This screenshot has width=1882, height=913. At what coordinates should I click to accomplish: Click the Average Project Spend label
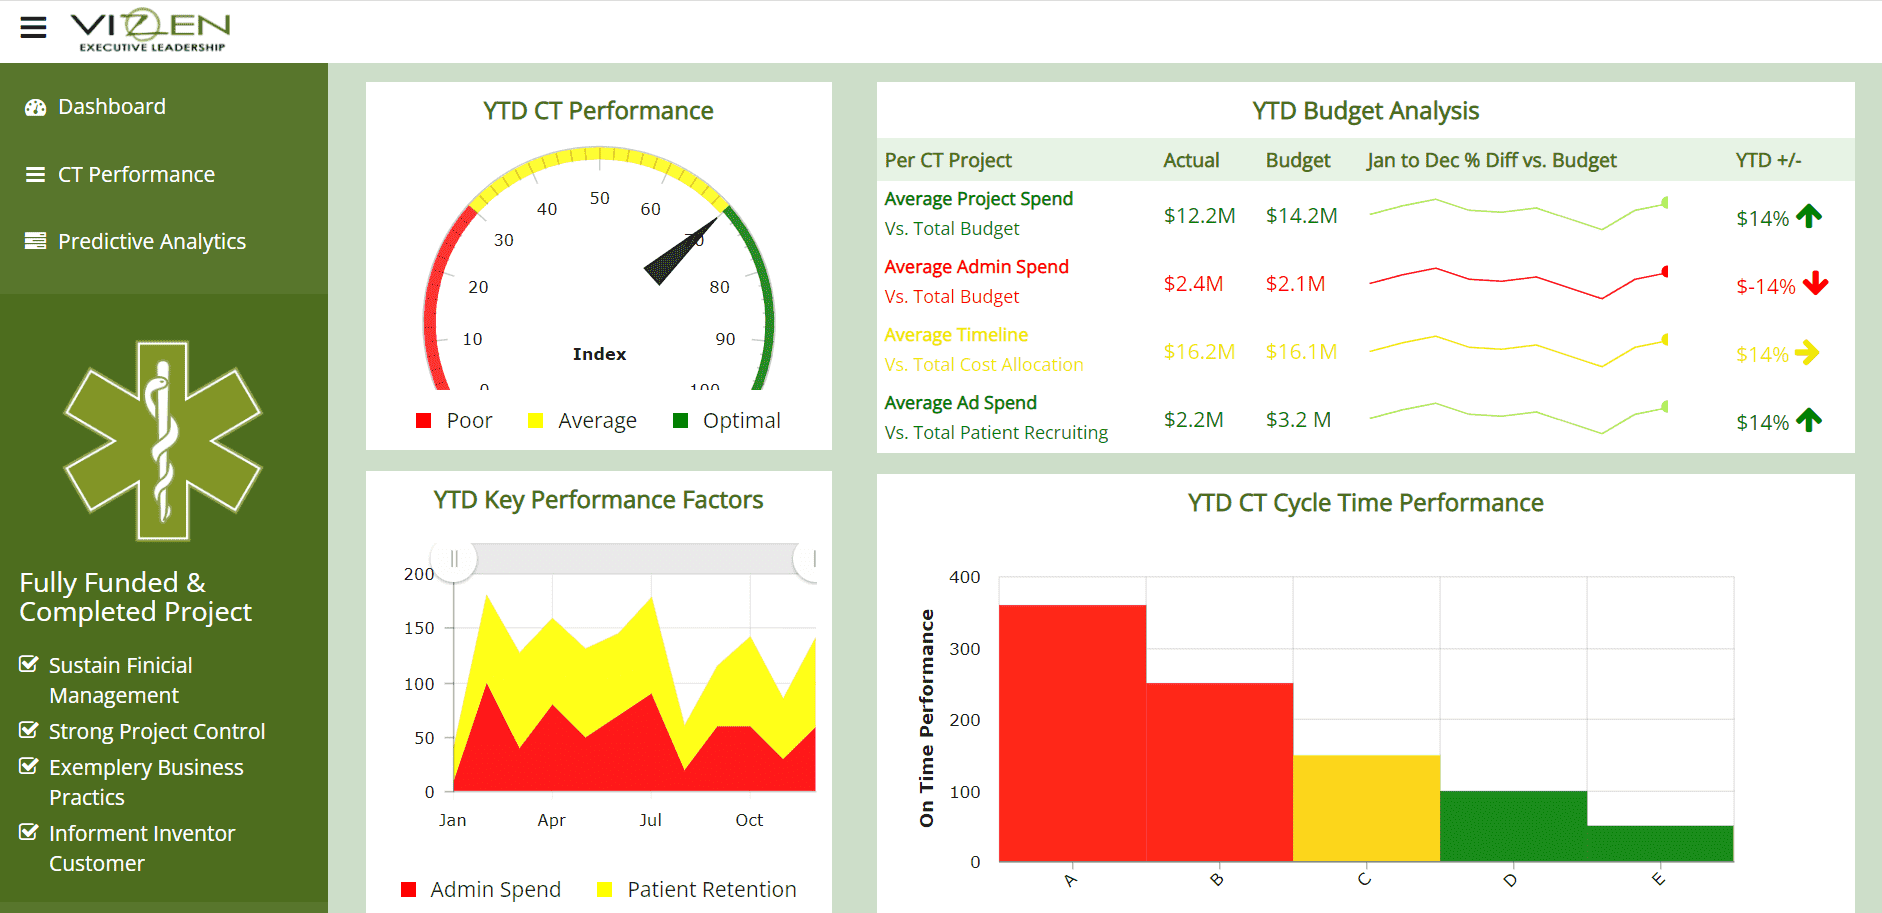pyautogui.click(x=978, y=199)
